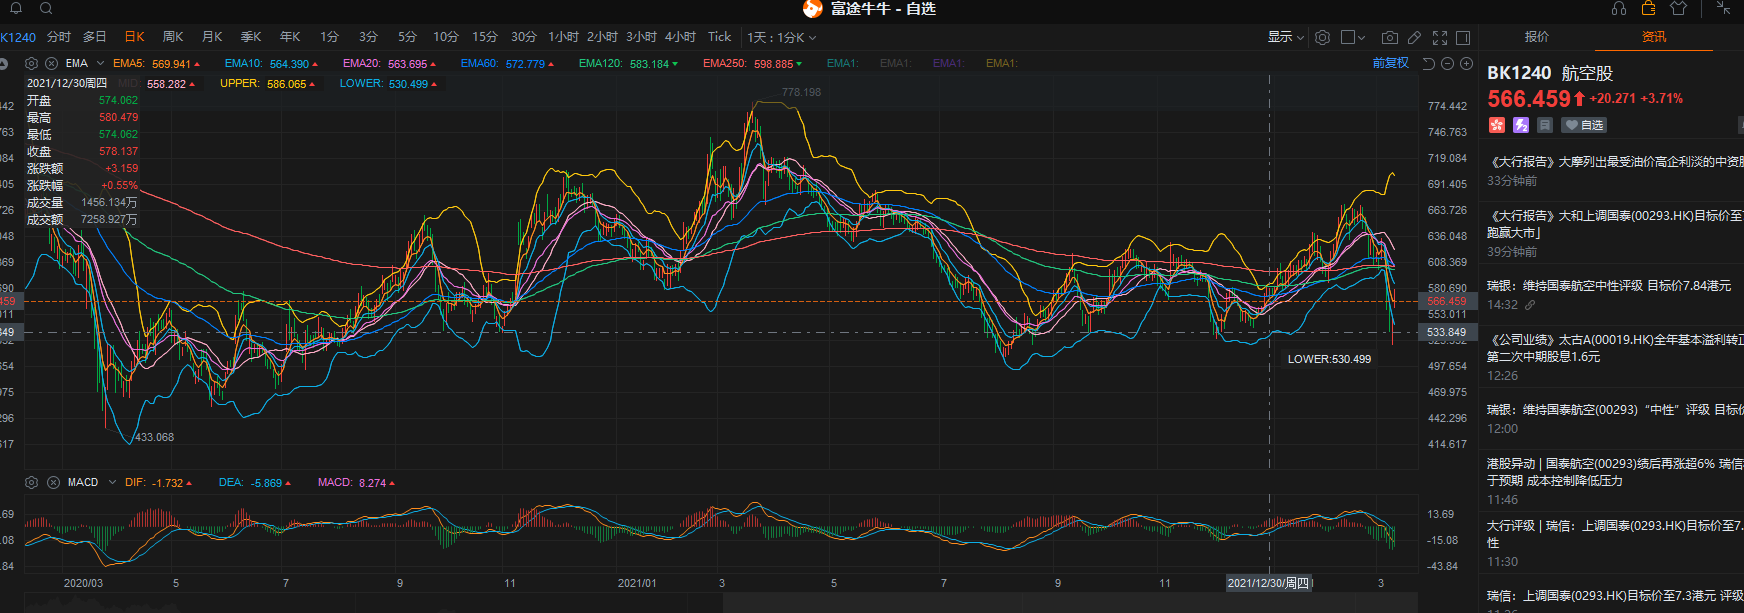Open the orange wallet icon
Screen dimensions: 1744x613
pyautogui.click(x=1649, y=8)
